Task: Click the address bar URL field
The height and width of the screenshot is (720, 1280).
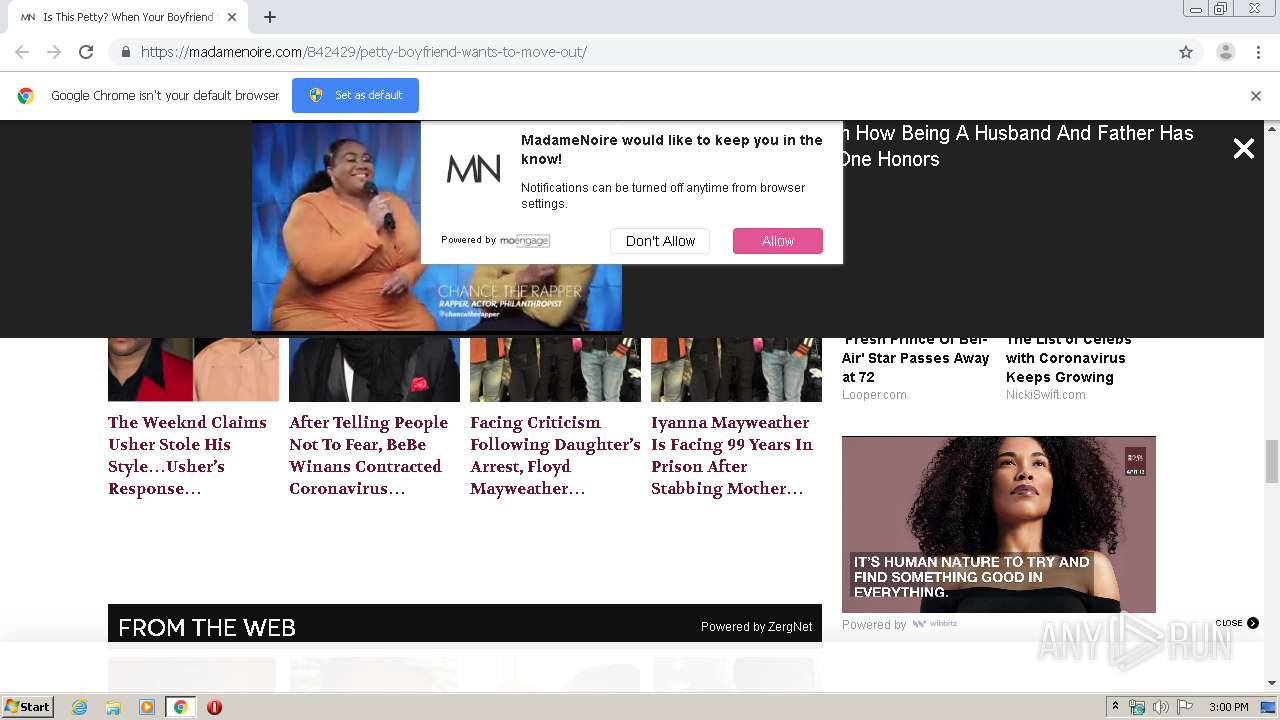Action: (x=640, y=52)
